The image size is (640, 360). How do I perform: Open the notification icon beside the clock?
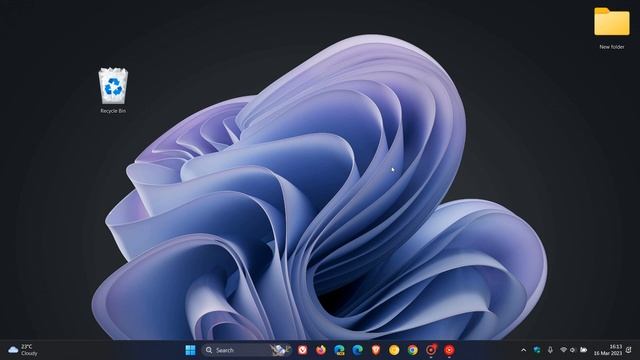pos(629,350)
